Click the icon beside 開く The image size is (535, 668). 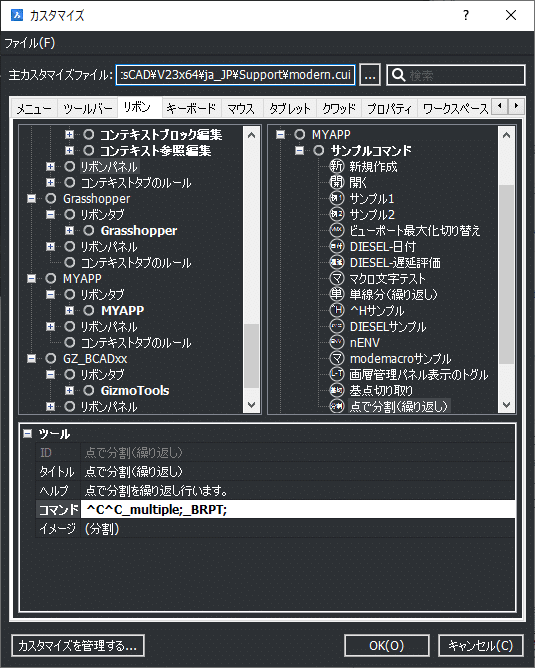337,182
